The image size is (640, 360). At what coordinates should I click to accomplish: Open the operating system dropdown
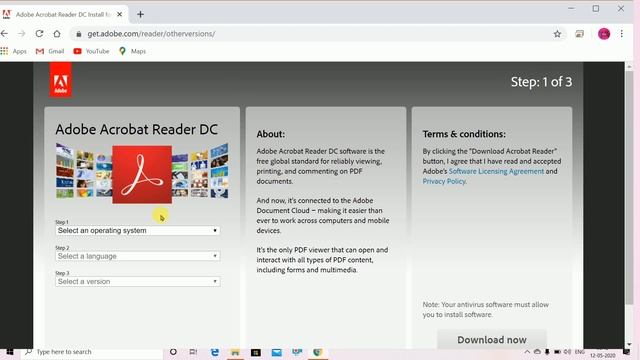[138, 231]
